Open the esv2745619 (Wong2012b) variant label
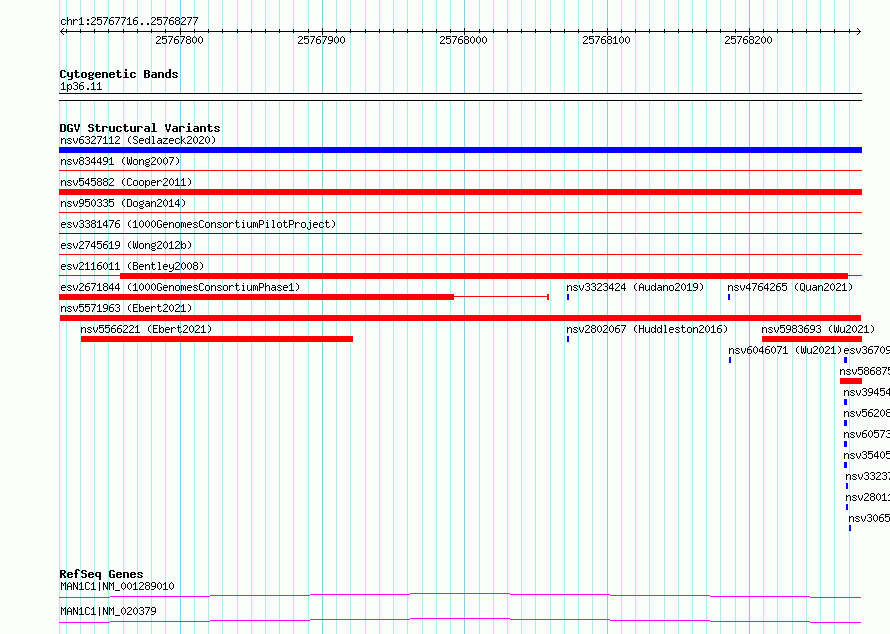890x634 pixels. 126,245
